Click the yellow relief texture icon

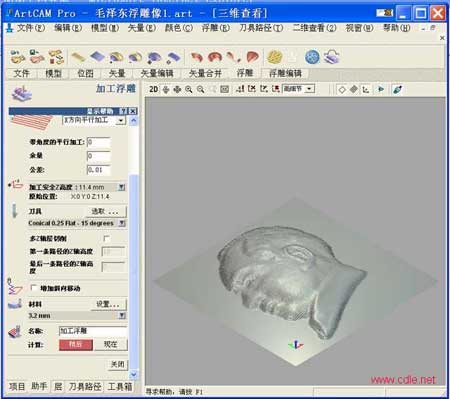(x=275, y=57)
